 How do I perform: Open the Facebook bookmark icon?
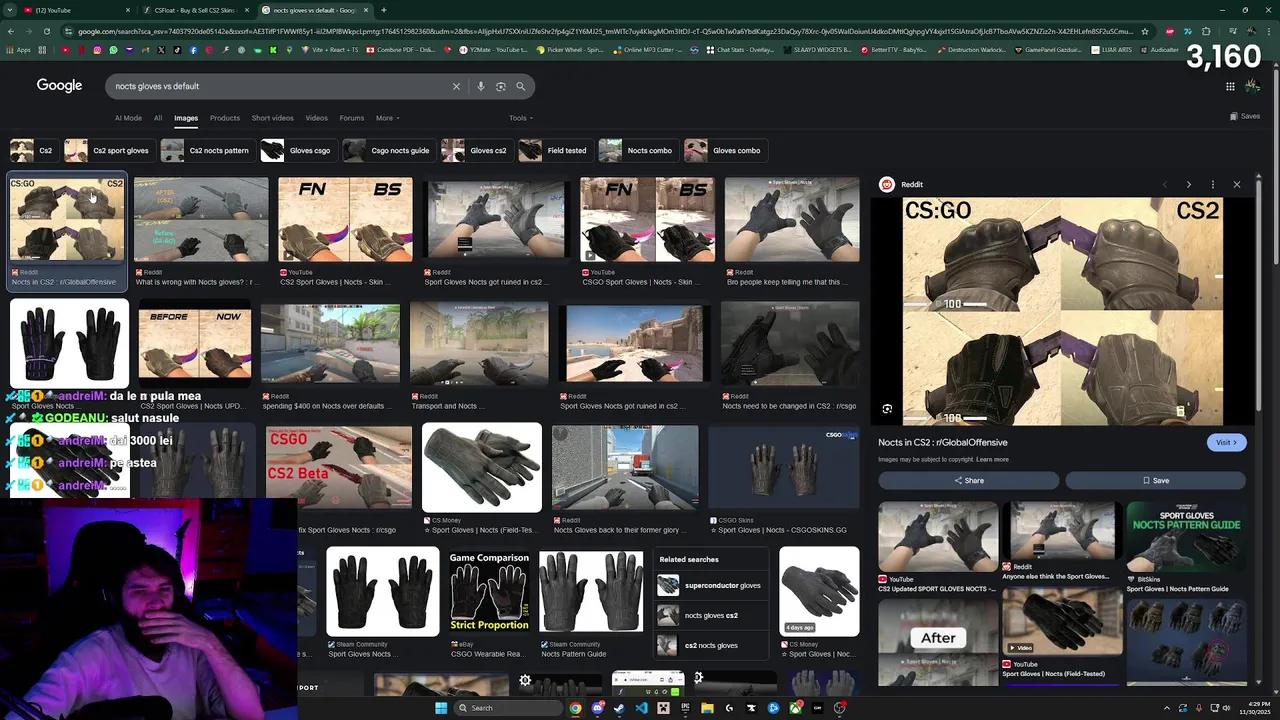193,49
